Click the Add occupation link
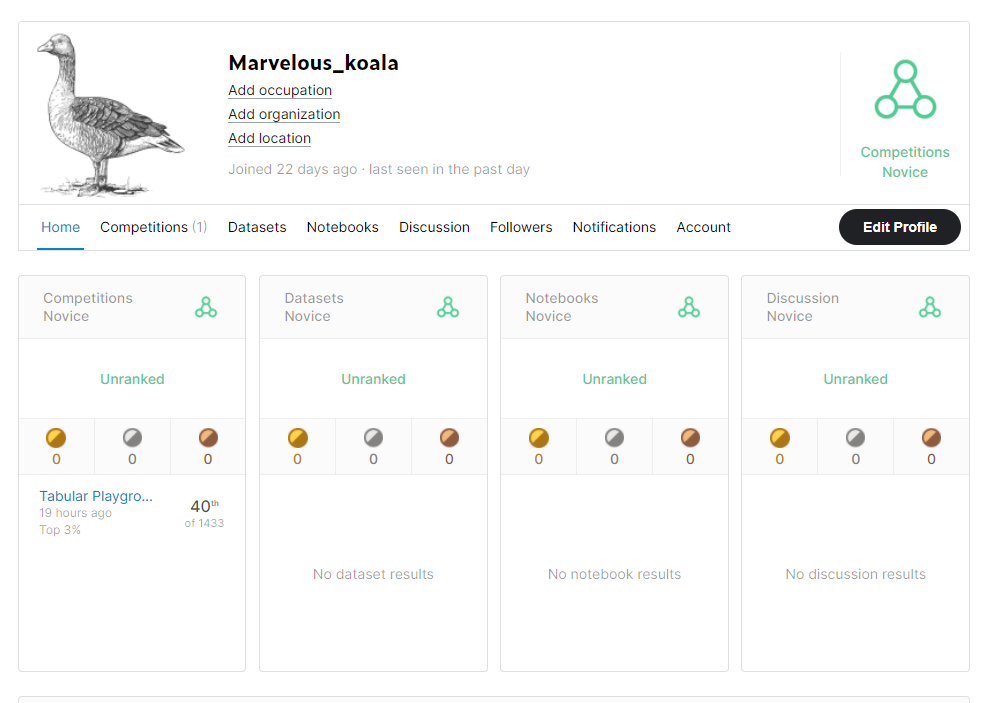This screenshot has width=997, height=703. coord(280,90)
